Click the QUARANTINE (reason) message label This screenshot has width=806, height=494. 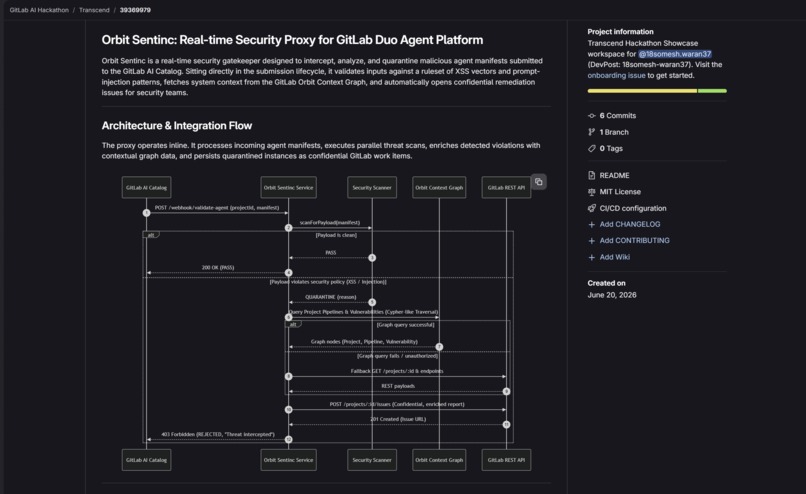[331, 297]
